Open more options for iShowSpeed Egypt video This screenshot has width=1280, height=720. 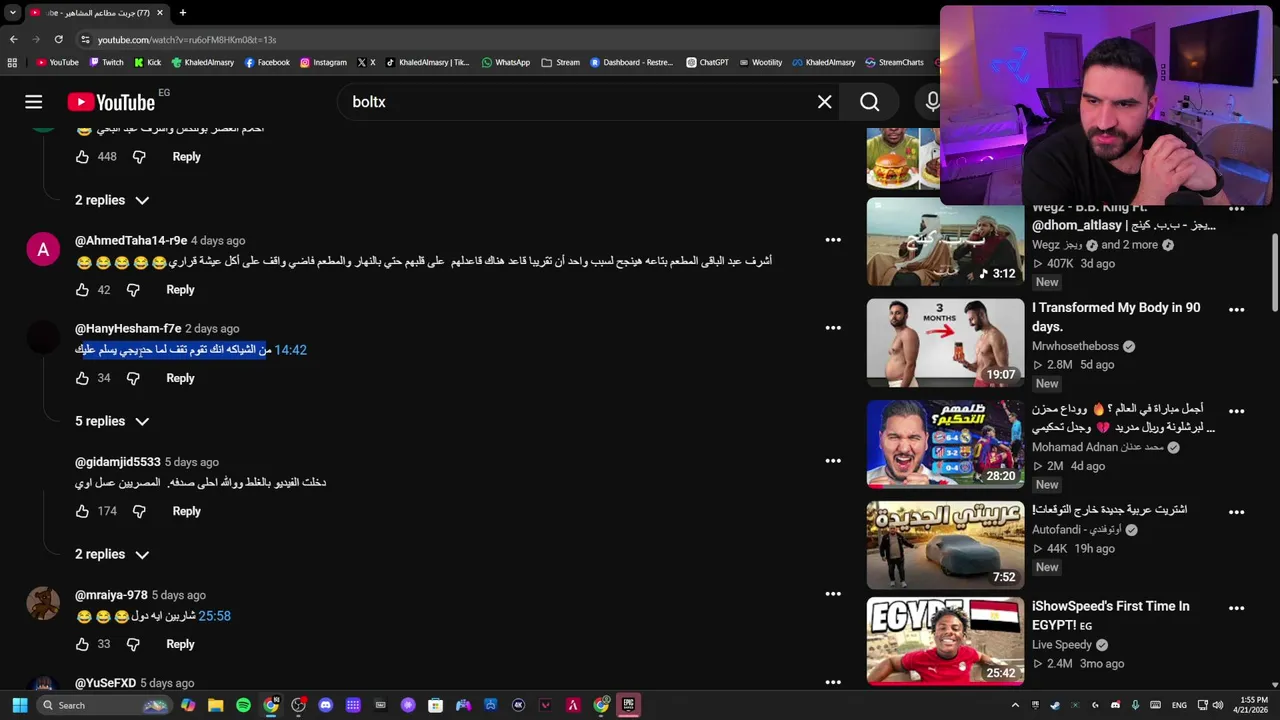tap(1237, 608)
